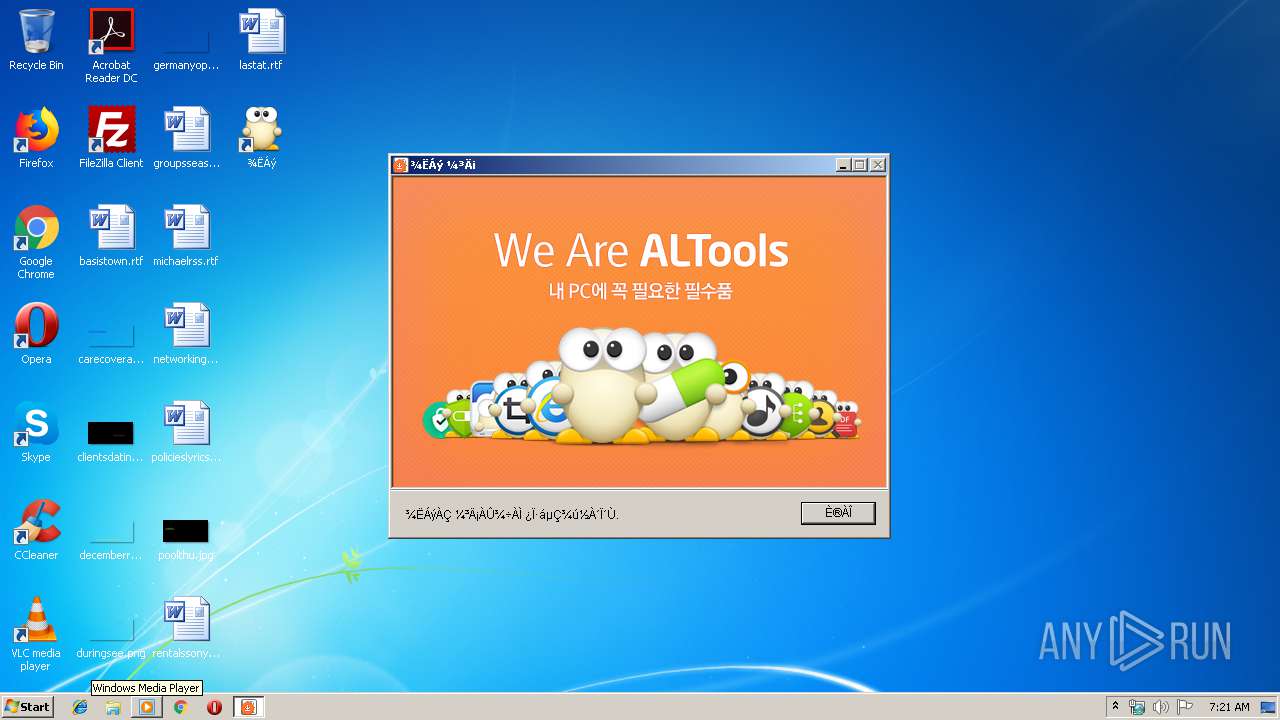Close the ALTools installer window
1280x720 pixels.
pyautogui.click(x=877, y=165)
